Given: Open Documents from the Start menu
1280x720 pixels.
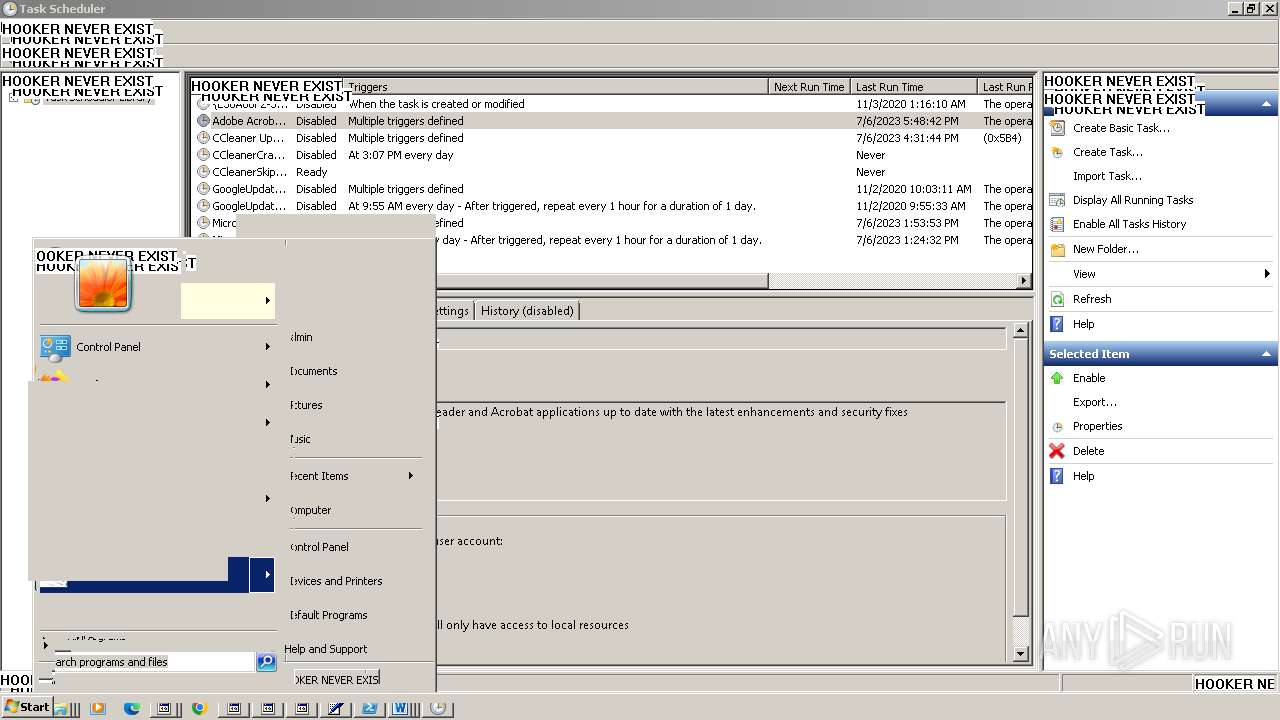Looking at the screenshot, I should point(314,371).
